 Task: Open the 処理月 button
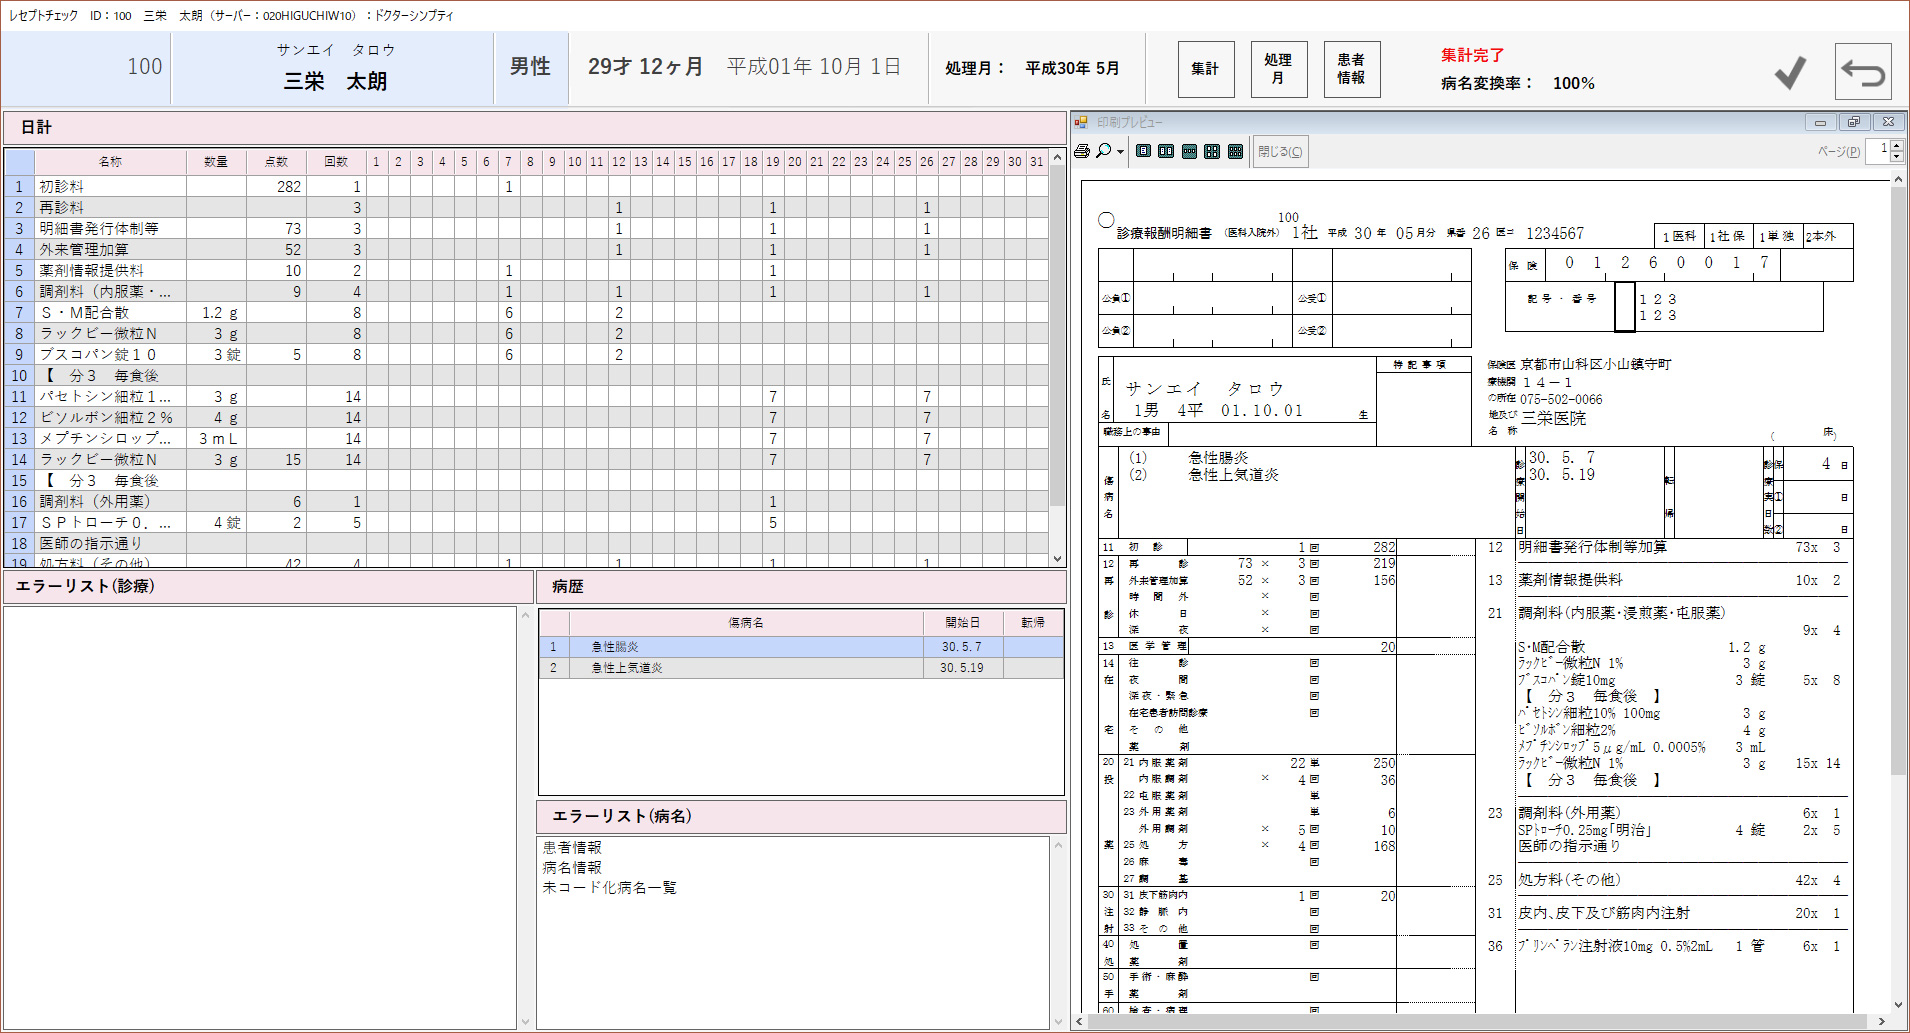tap(1278, 69)
